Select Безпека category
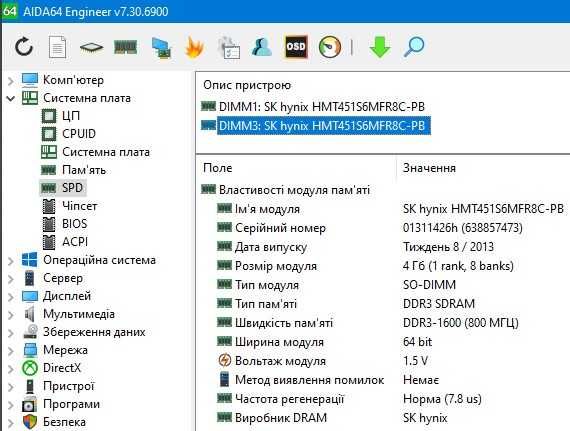This screenshot has height=431, width=570. pos(54,422)
